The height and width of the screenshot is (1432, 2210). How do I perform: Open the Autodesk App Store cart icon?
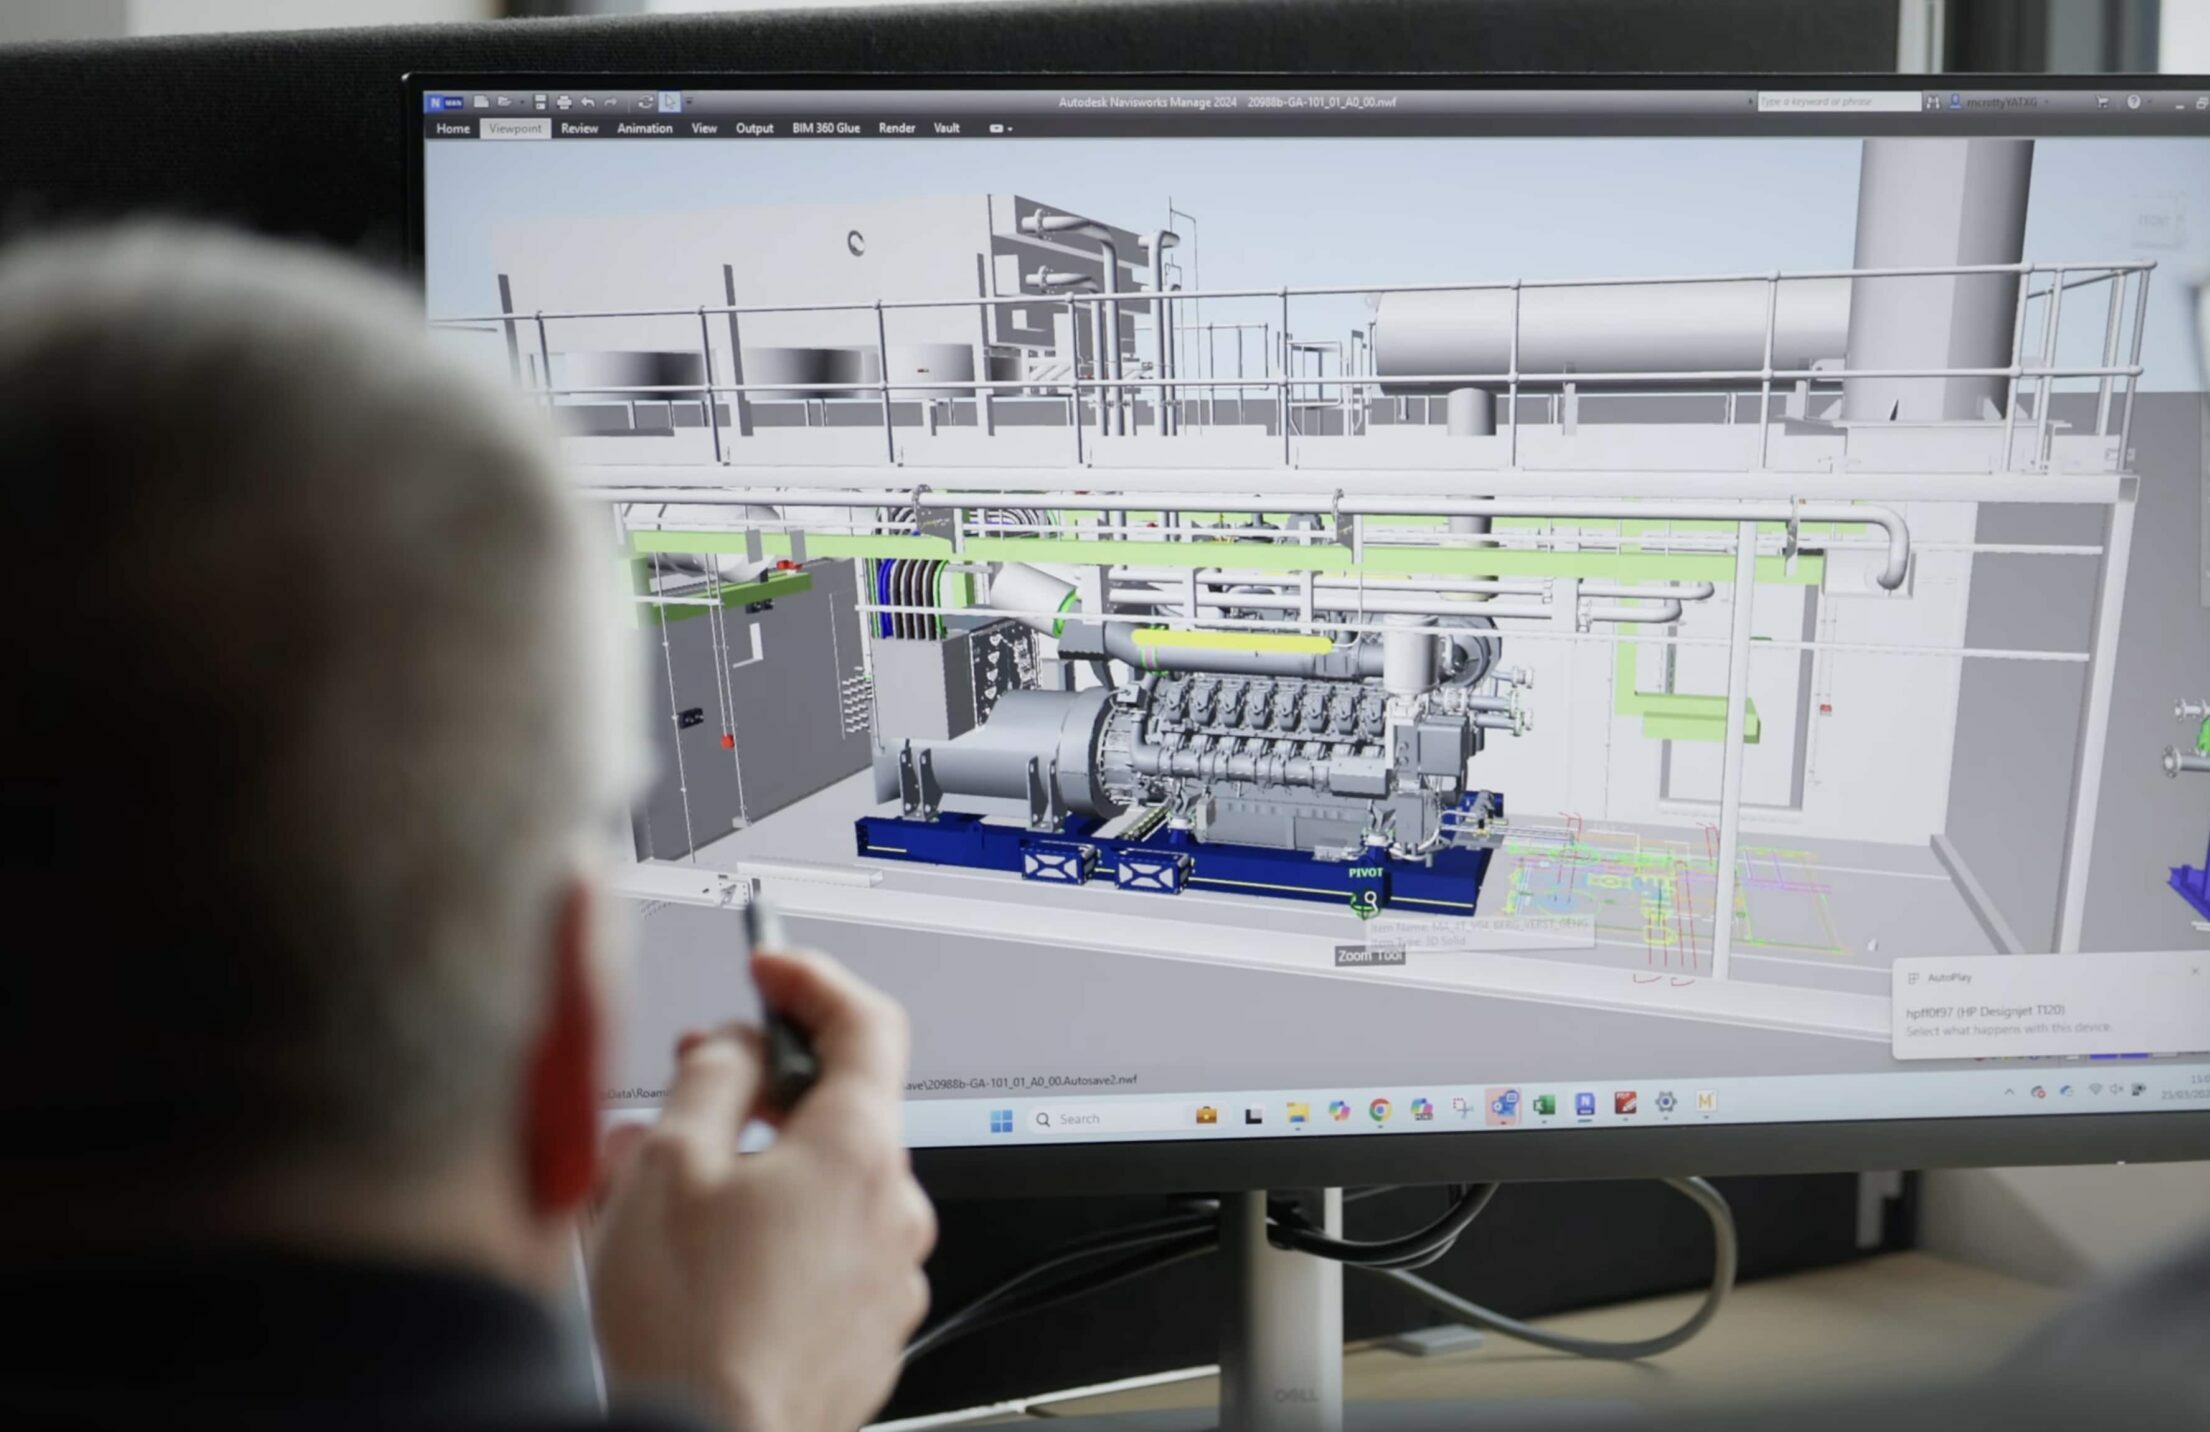click(x=2102, y=102)
